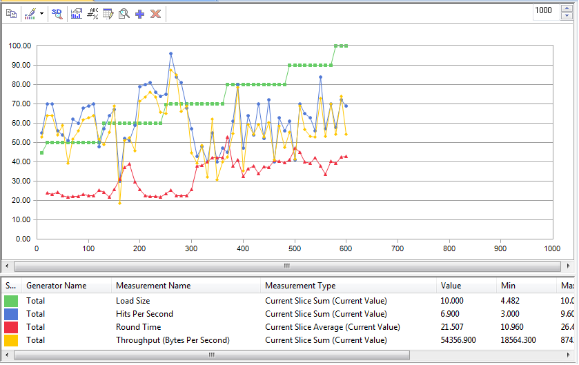Screen dimensions: 579x365
Task: Decrease range value with down stepper arrow
Action: 566,16
